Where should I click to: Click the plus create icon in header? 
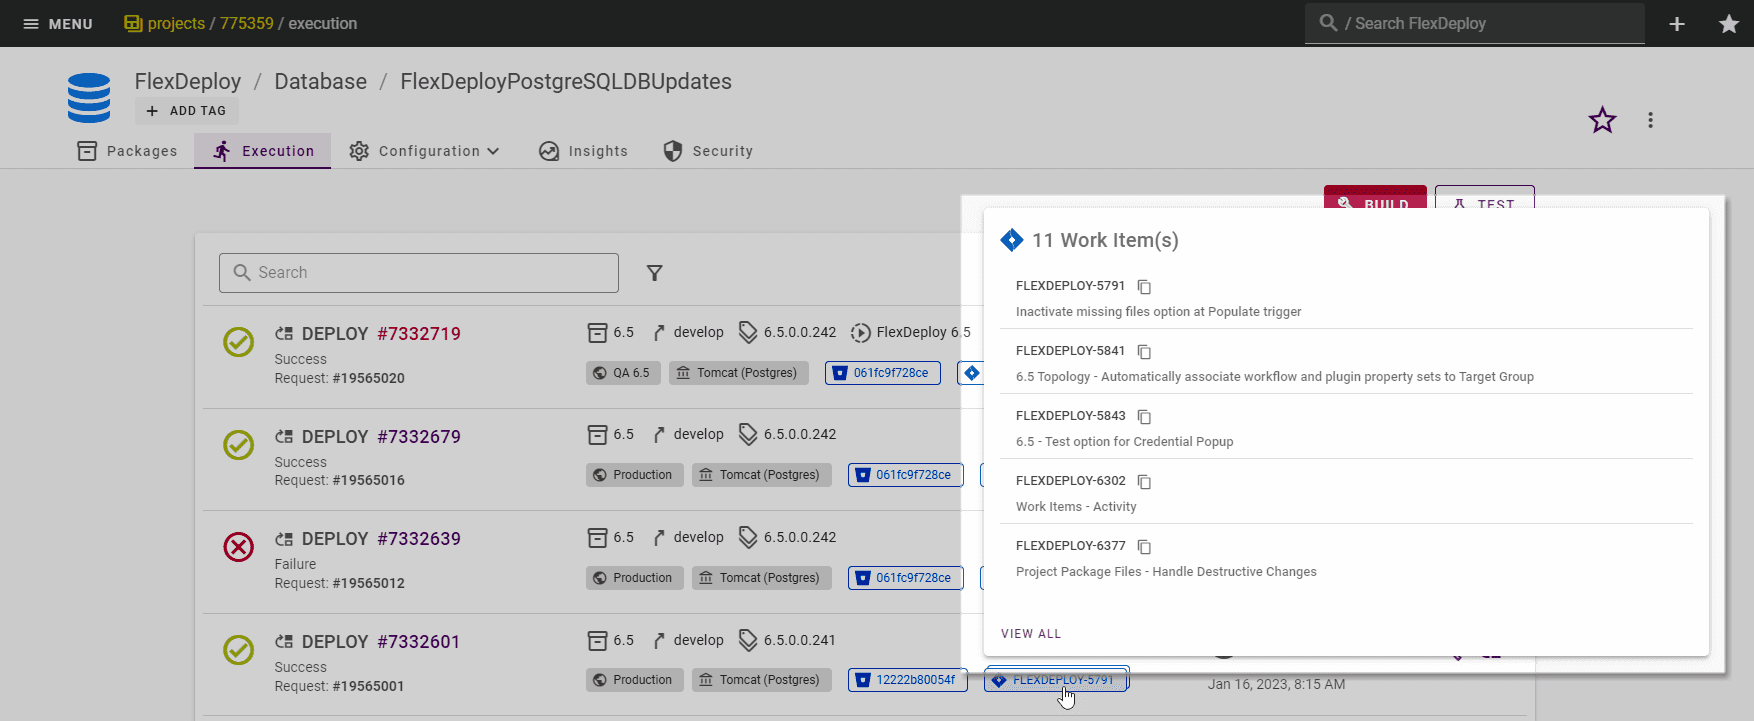[1677, 24]
